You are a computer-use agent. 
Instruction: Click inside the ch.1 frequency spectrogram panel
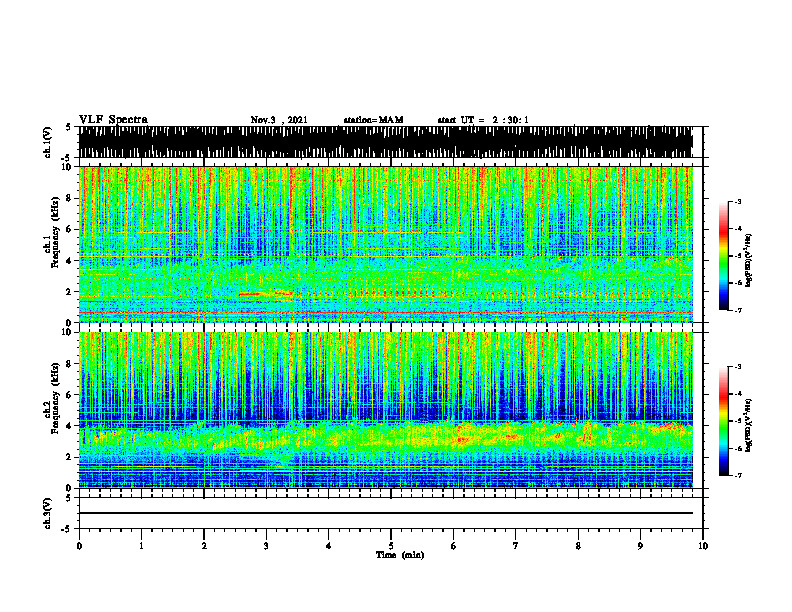click(x=386, y=244)
